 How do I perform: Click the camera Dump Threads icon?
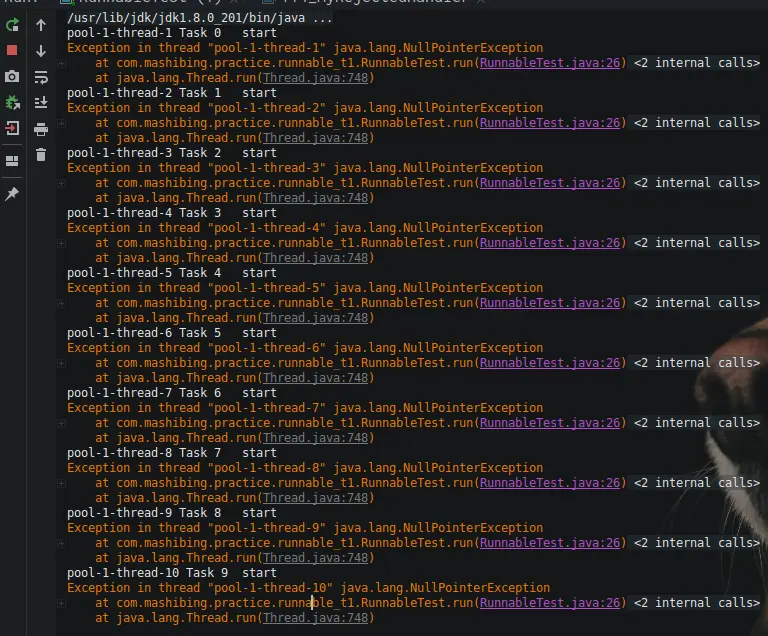coord(12,76)
